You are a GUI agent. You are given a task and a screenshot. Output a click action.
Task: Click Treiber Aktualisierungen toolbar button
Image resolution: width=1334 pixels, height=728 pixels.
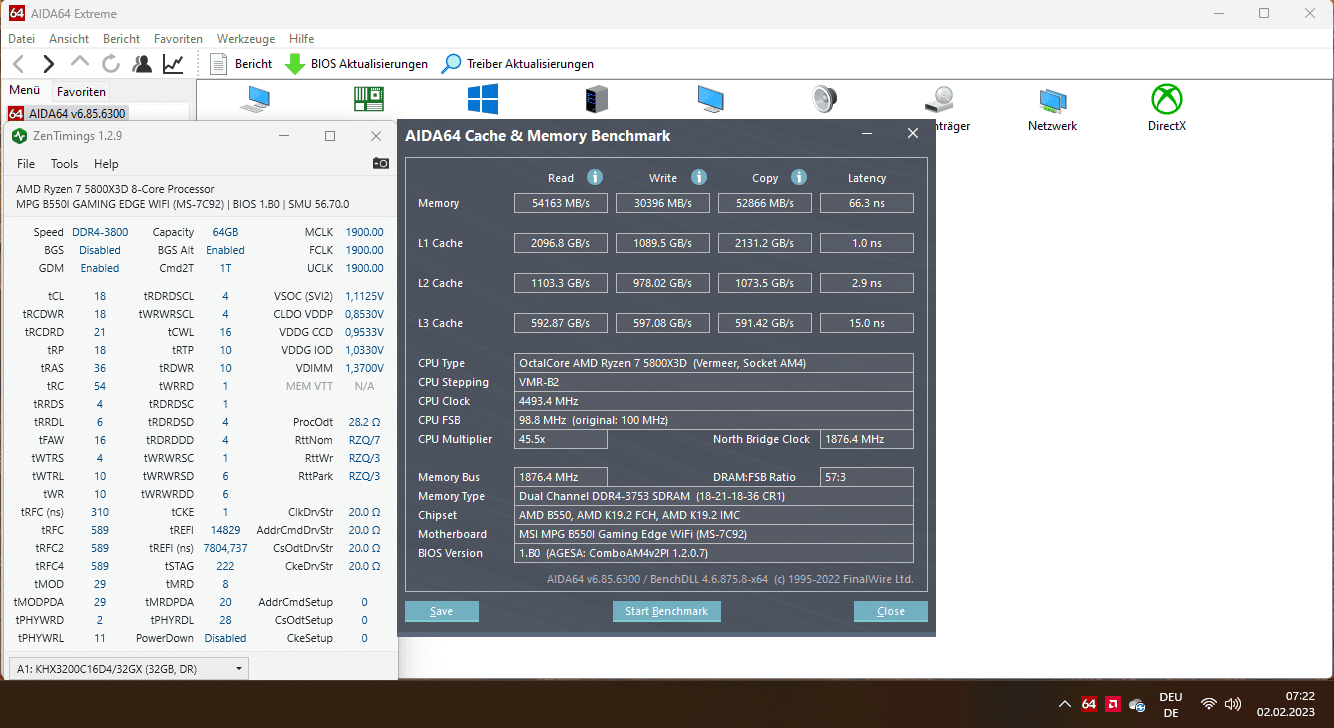click(518, 64)
